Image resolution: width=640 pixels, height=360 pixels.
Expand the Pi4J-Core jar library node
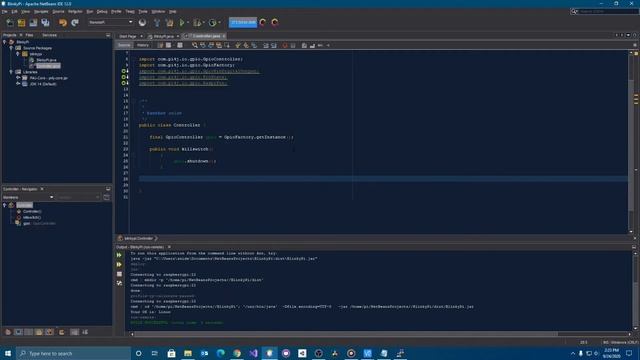point(18,78)
